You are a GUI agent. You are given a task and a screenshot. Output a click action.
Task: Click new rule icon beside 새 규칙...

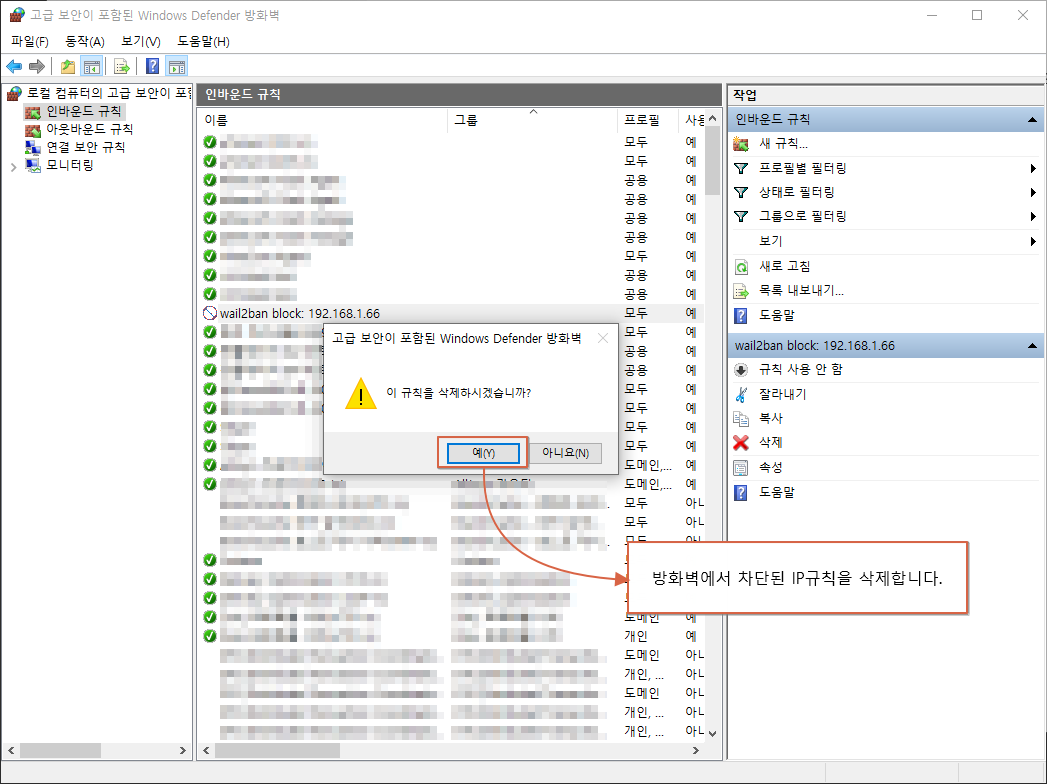pyautogui.click(x=741, y=144)
